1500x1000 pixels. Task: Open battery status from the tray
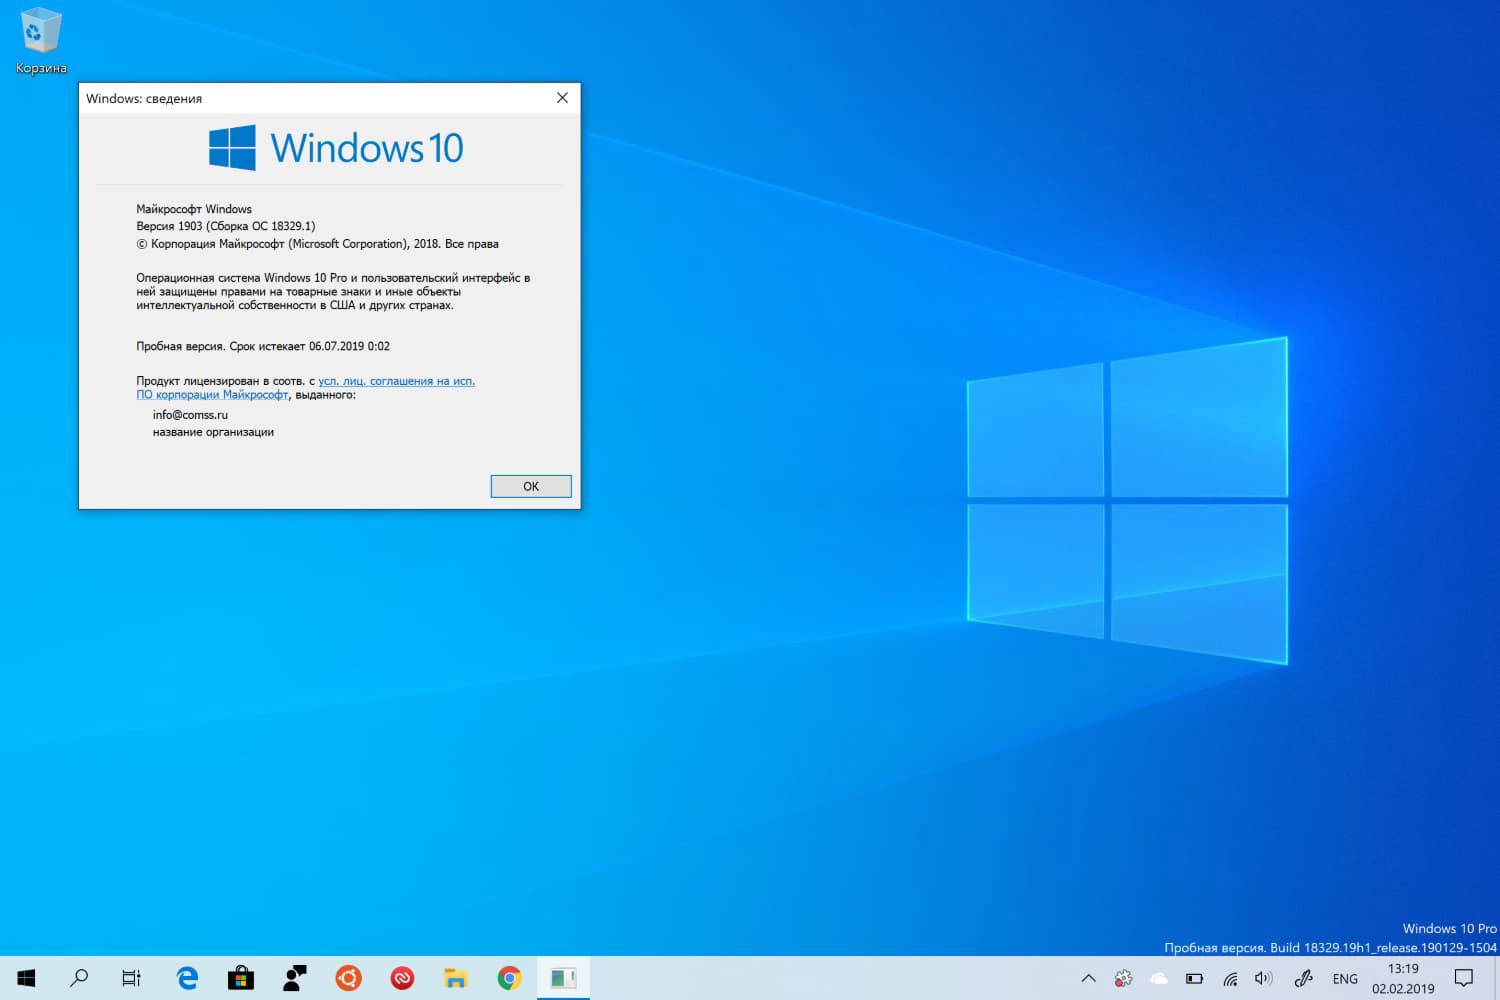coord(1193,978)
